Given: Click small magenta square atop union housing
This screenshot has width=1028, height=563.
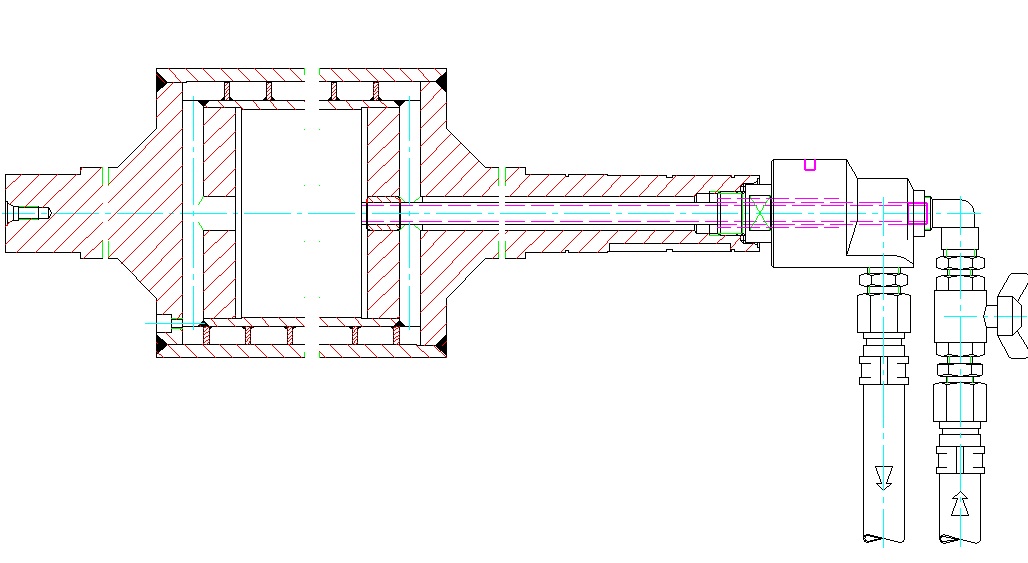Looking at the screenshot, I should point(810,165).
